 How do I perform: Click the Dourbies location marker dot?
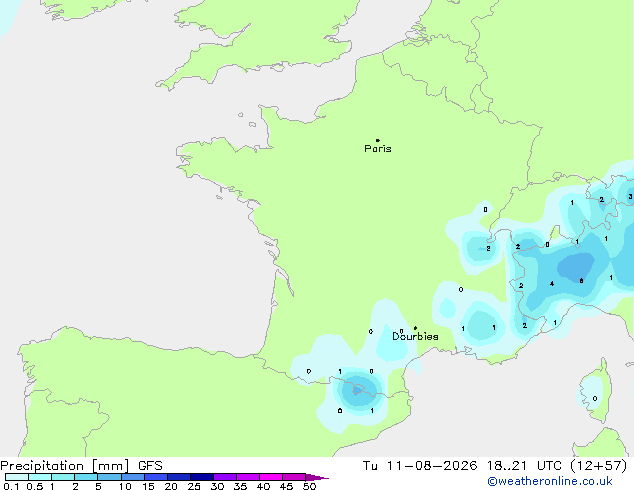click(415, 328)
